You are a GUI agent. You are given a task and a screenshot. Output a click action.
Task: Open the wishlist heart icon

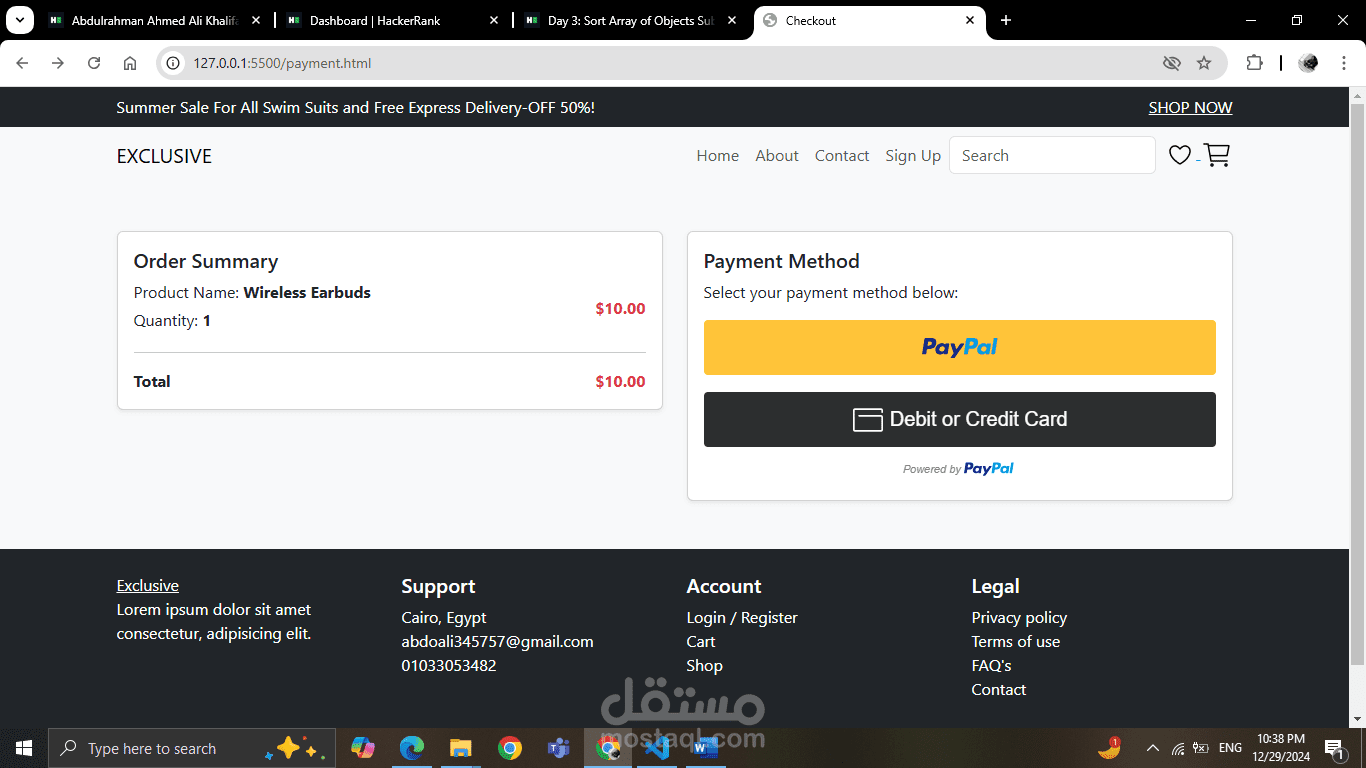1180,155
